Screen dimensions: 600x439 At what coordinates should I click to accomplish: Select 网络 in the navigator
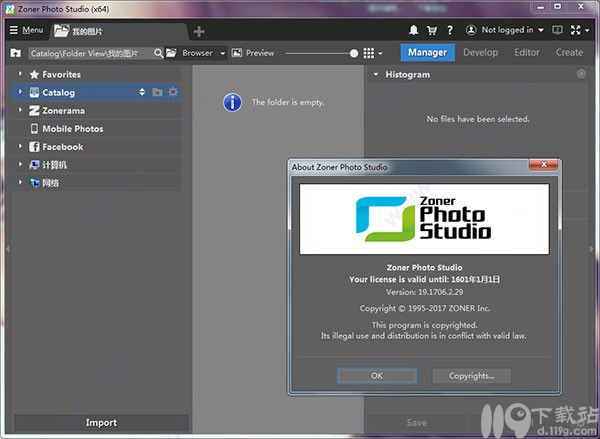click(x=51, y=183)
